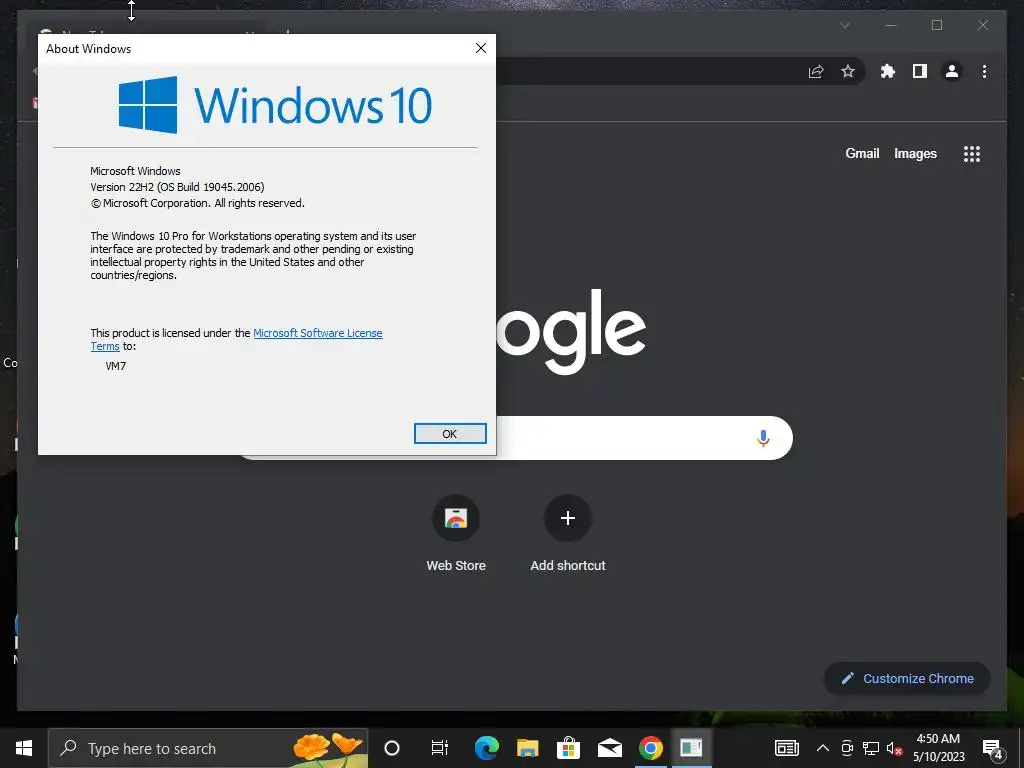Click OK in About Windows dialog

pyautogui.click(x=450, y=434)
